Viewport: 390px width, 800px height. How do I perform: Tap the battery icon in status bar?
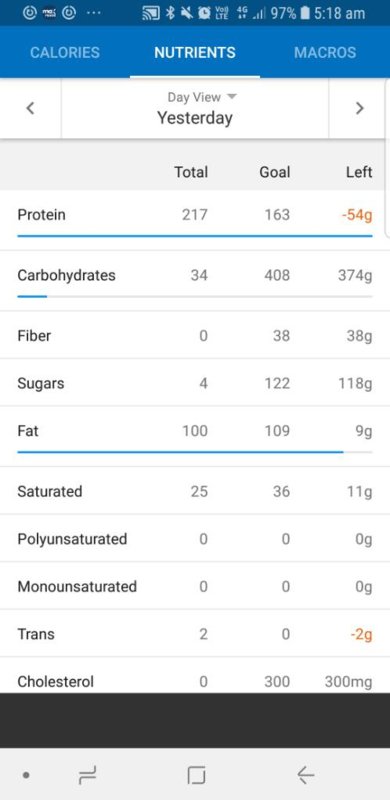305,13
